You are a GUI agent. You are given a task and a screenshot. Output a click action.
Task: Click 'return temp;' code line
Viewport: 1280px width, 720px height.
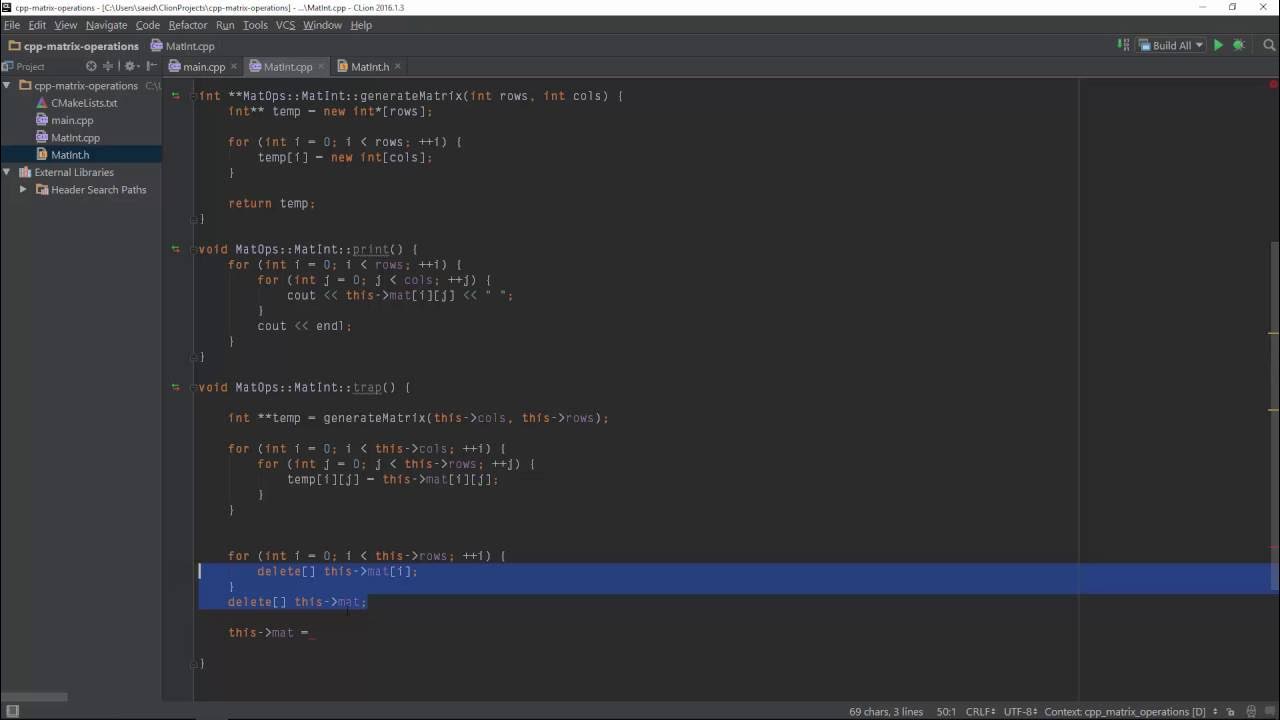click(x=271, y=203)
